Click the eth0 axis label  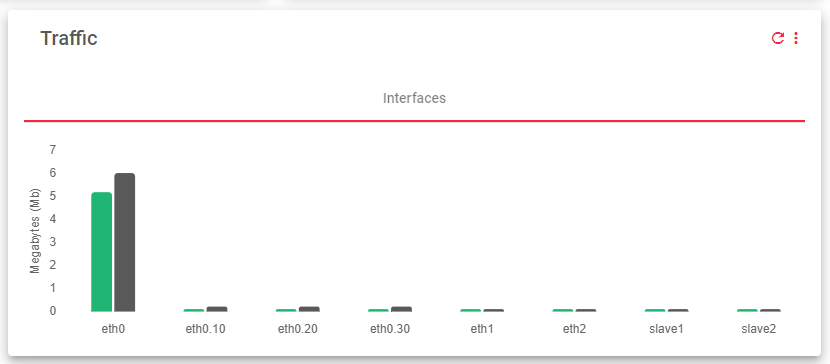113,329
